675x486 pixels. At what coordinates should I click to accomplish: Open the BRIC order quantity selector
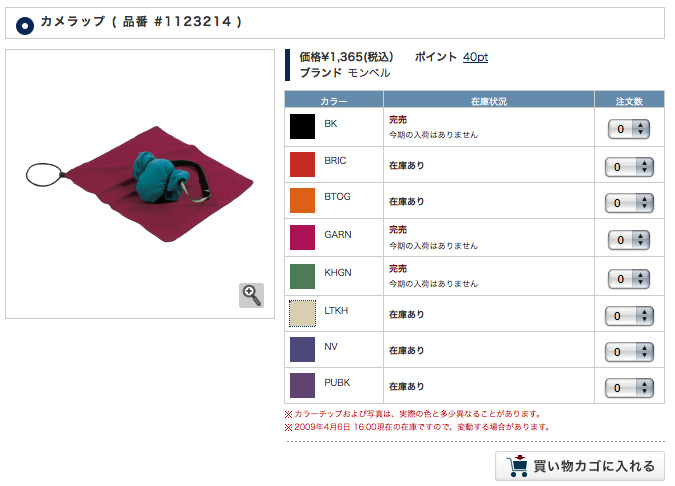point(629,167)
